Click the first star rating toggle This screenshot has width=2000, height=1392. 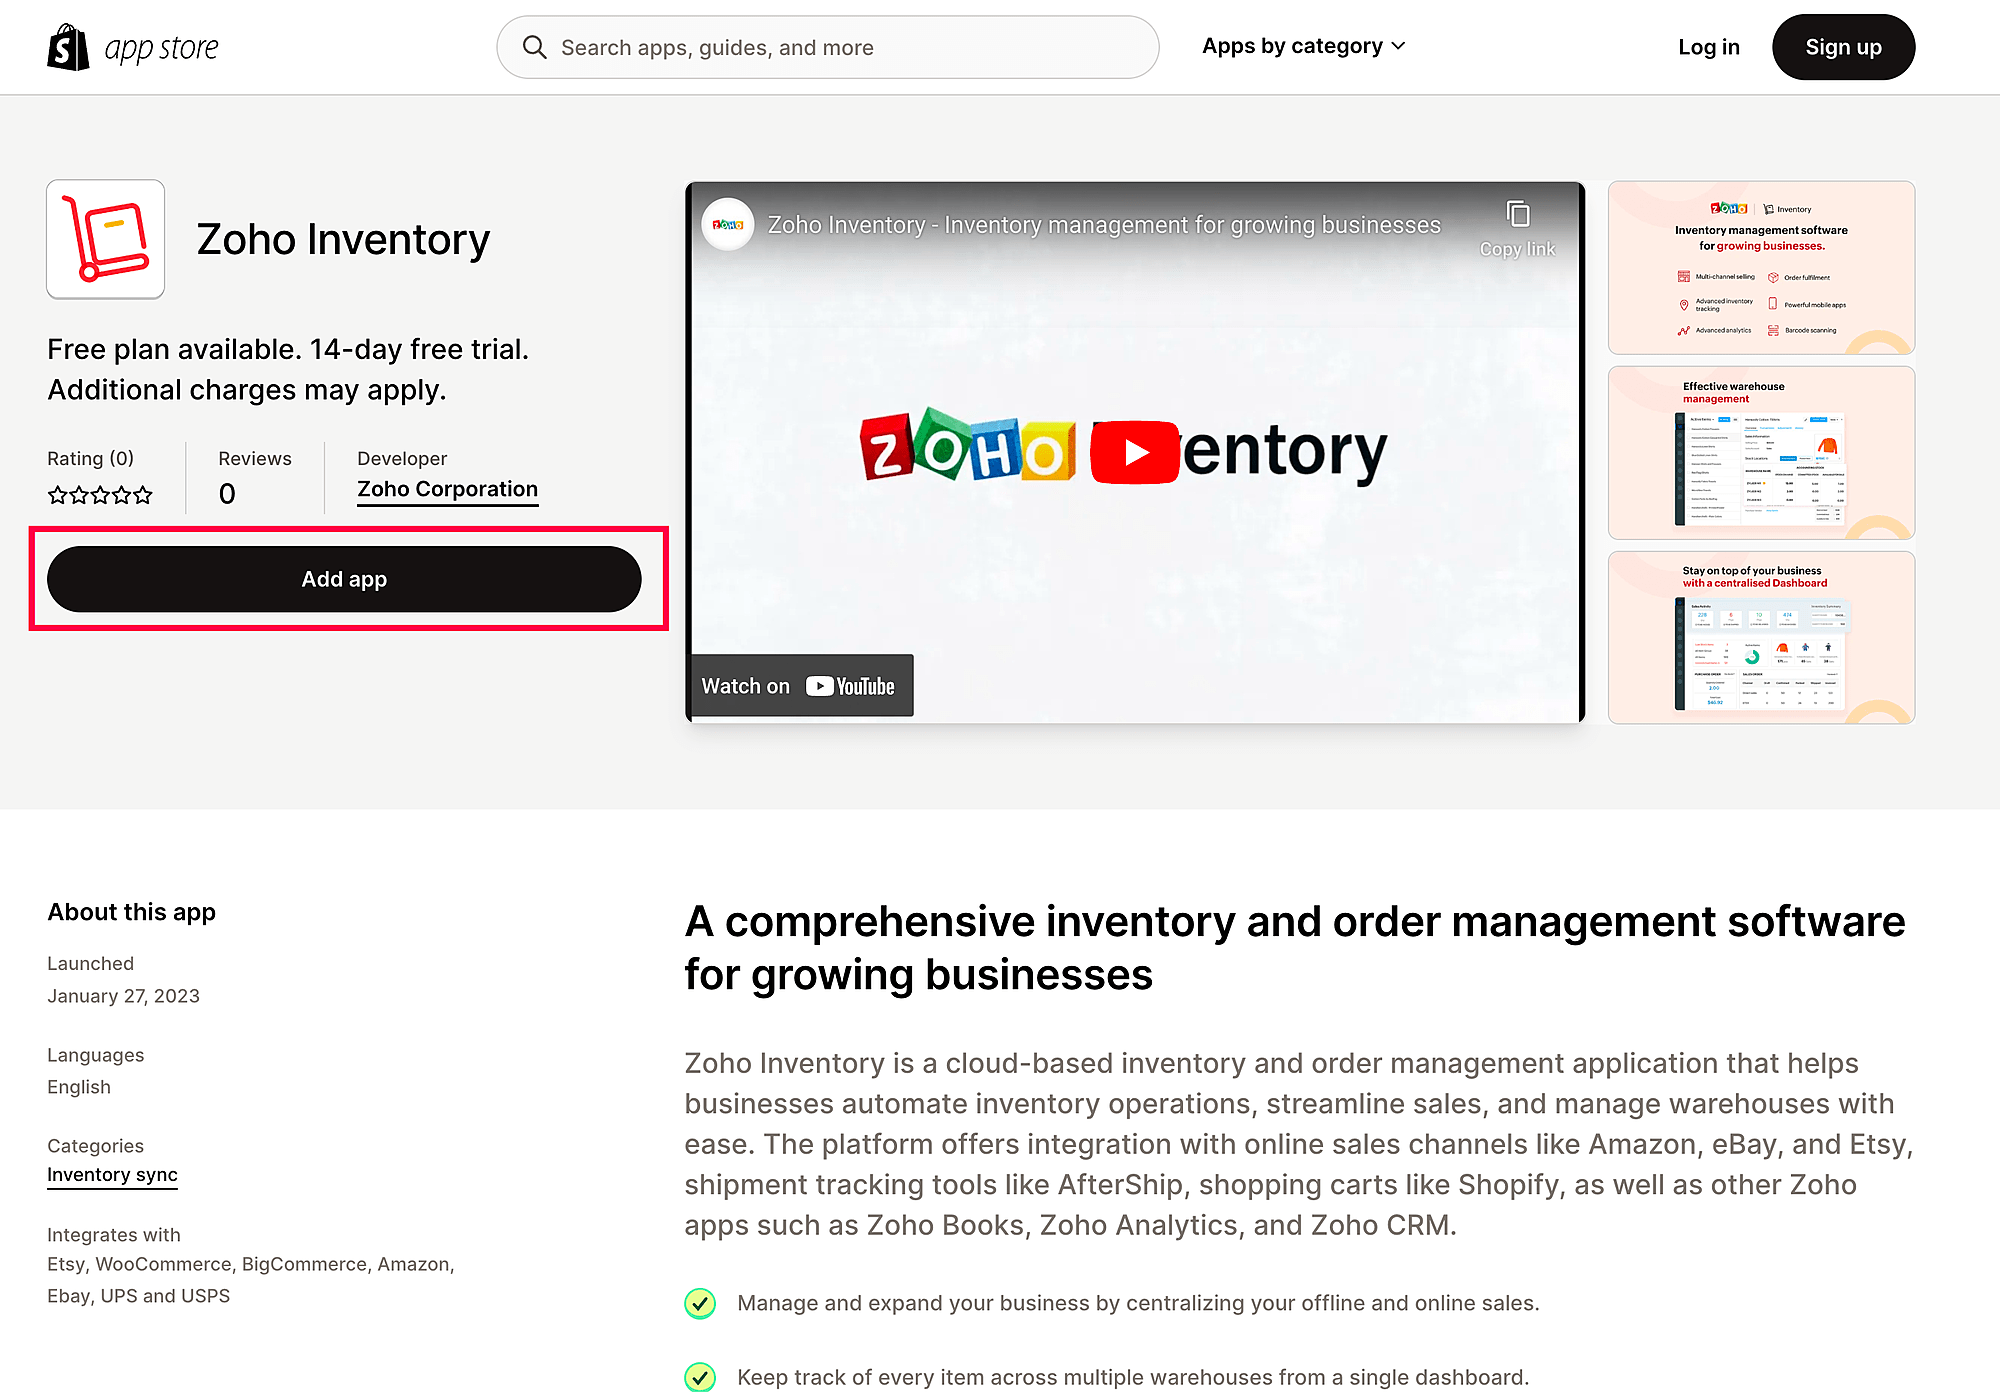click(58, 492)
